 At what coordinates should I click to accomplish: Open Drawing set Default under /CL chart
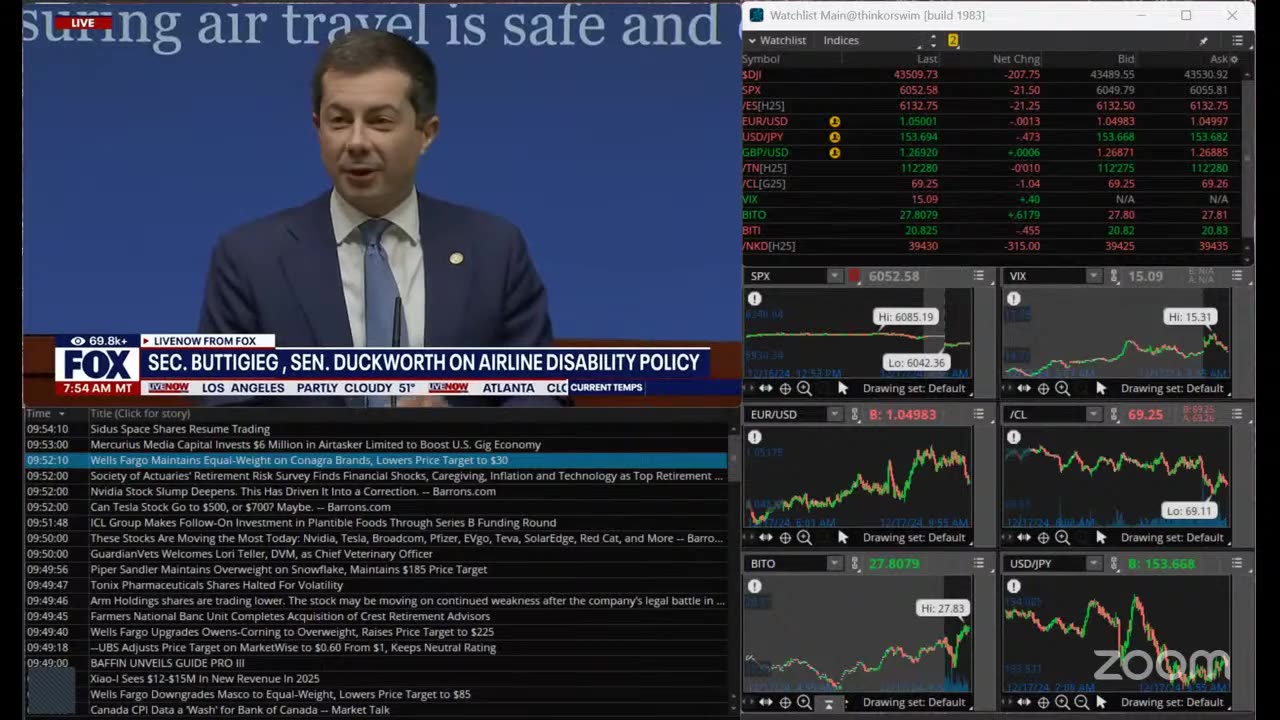tap(1172, 538)
